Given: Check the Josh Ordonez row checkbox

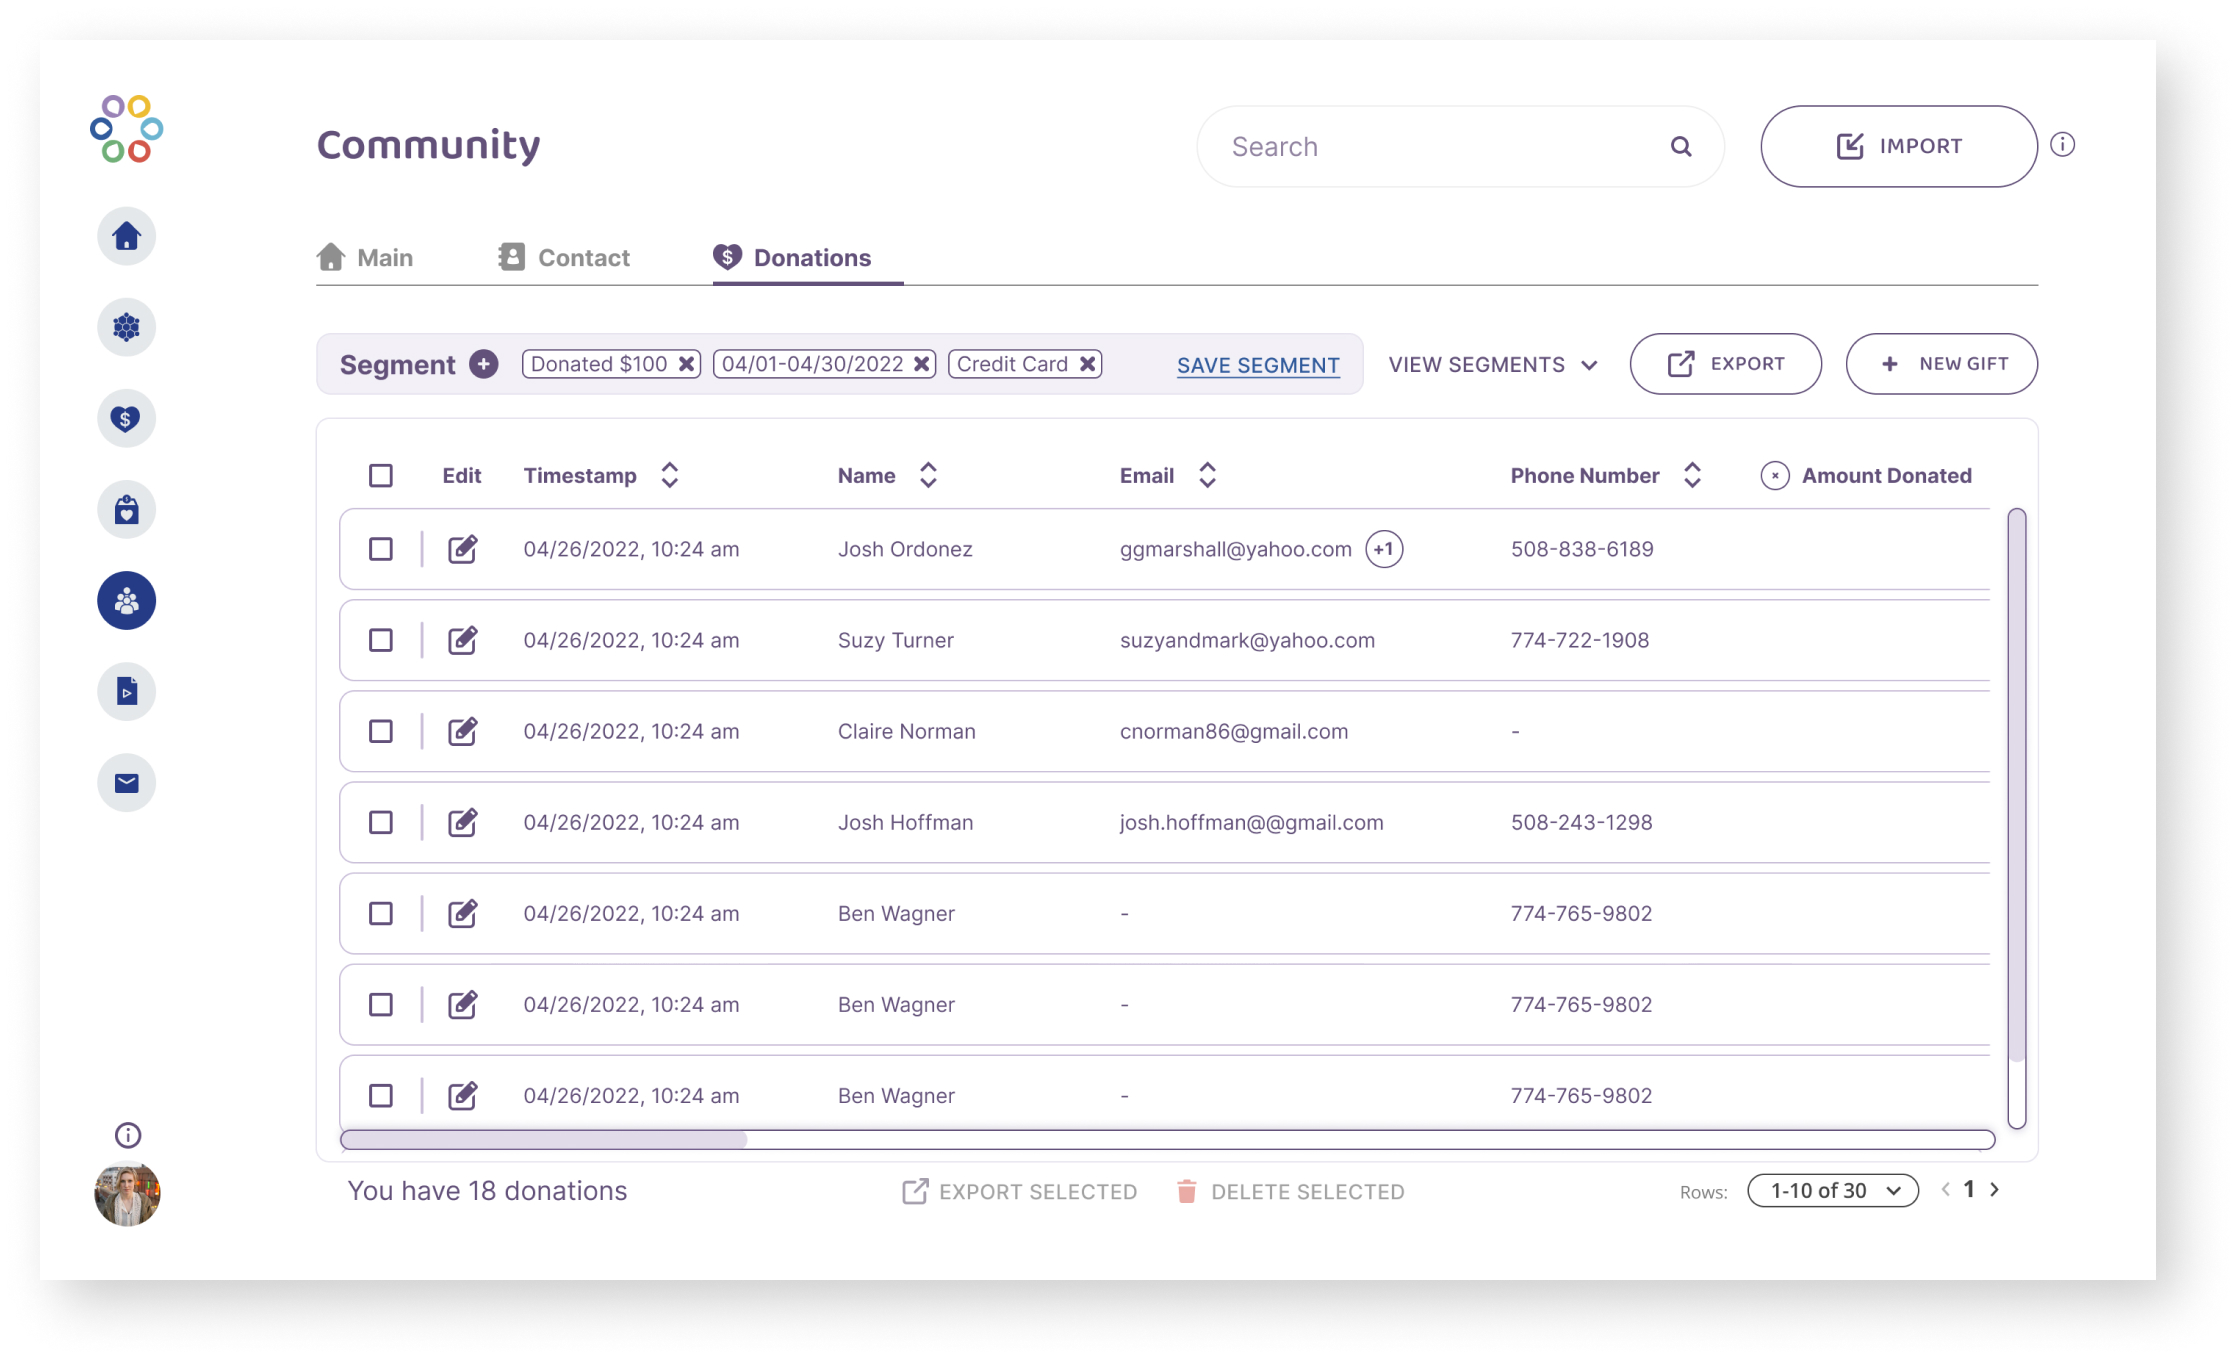Looking at the screenshot, I should click(x=379, y=548).
